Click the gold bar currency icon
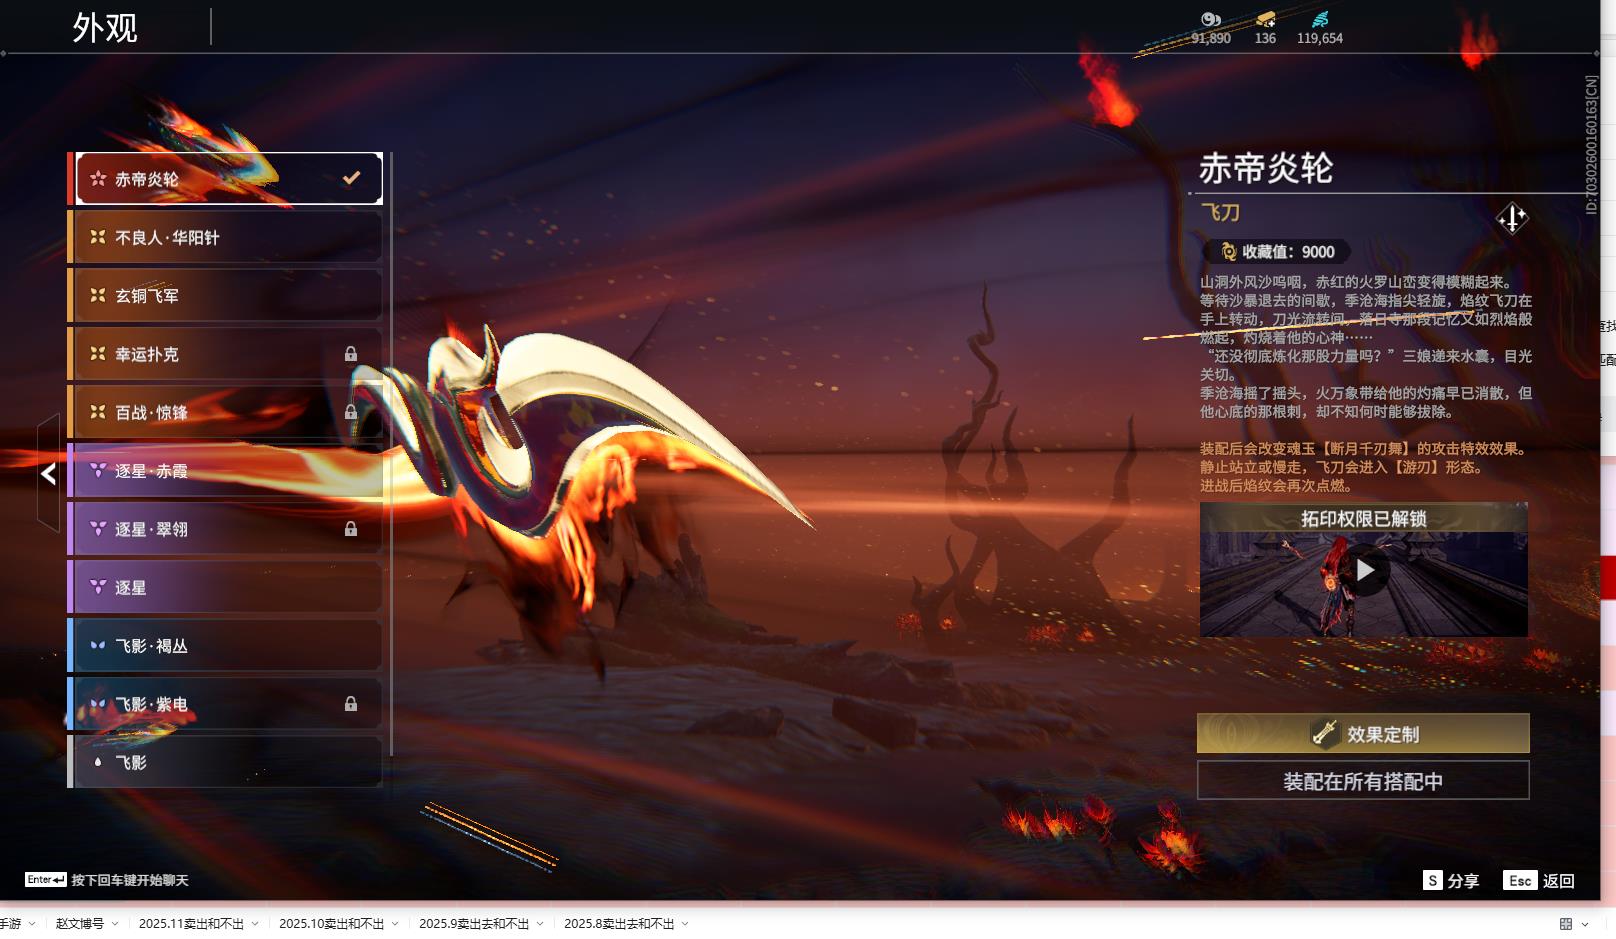1616x939 pixels. click(1265, 19)
